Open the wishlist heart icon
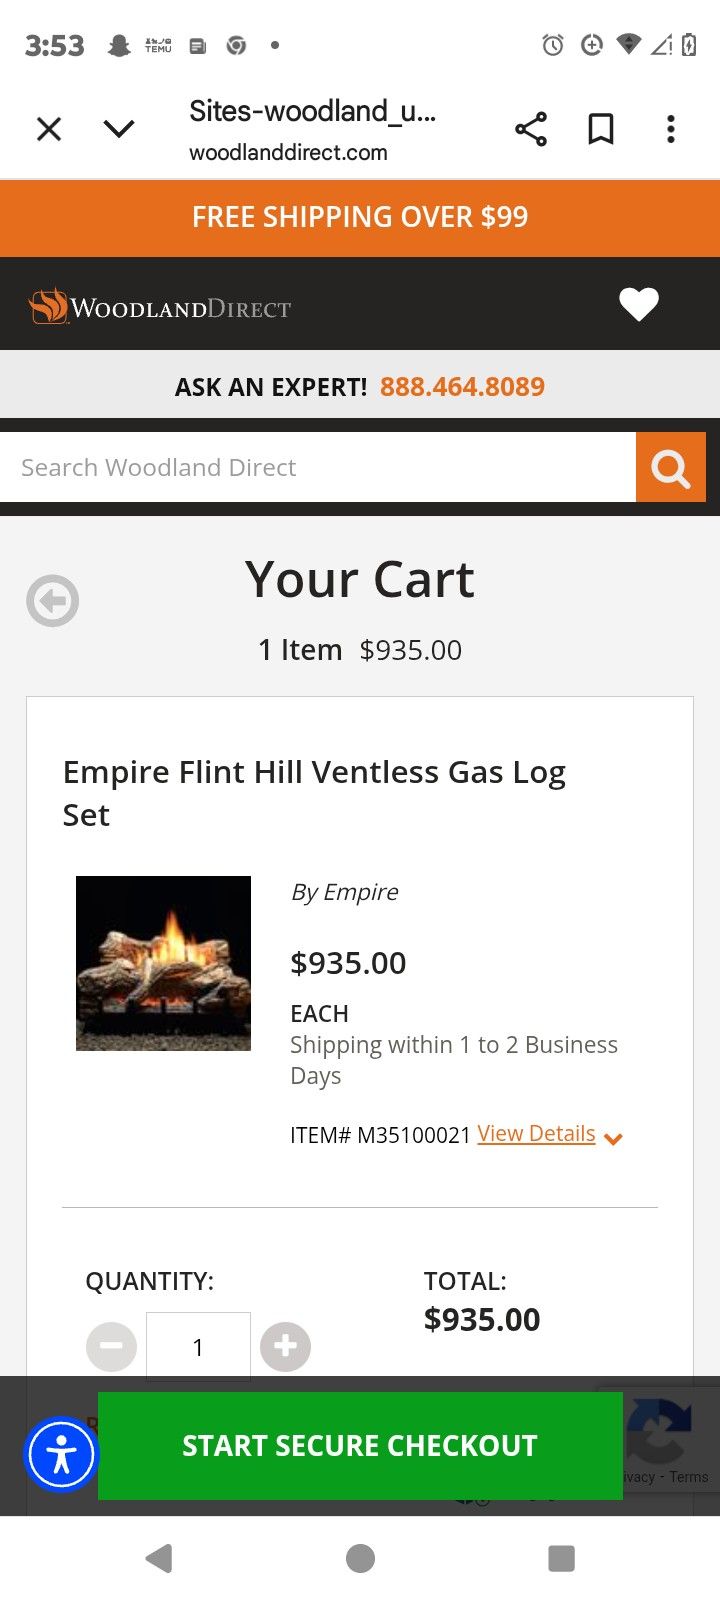 tap(639, 304)
